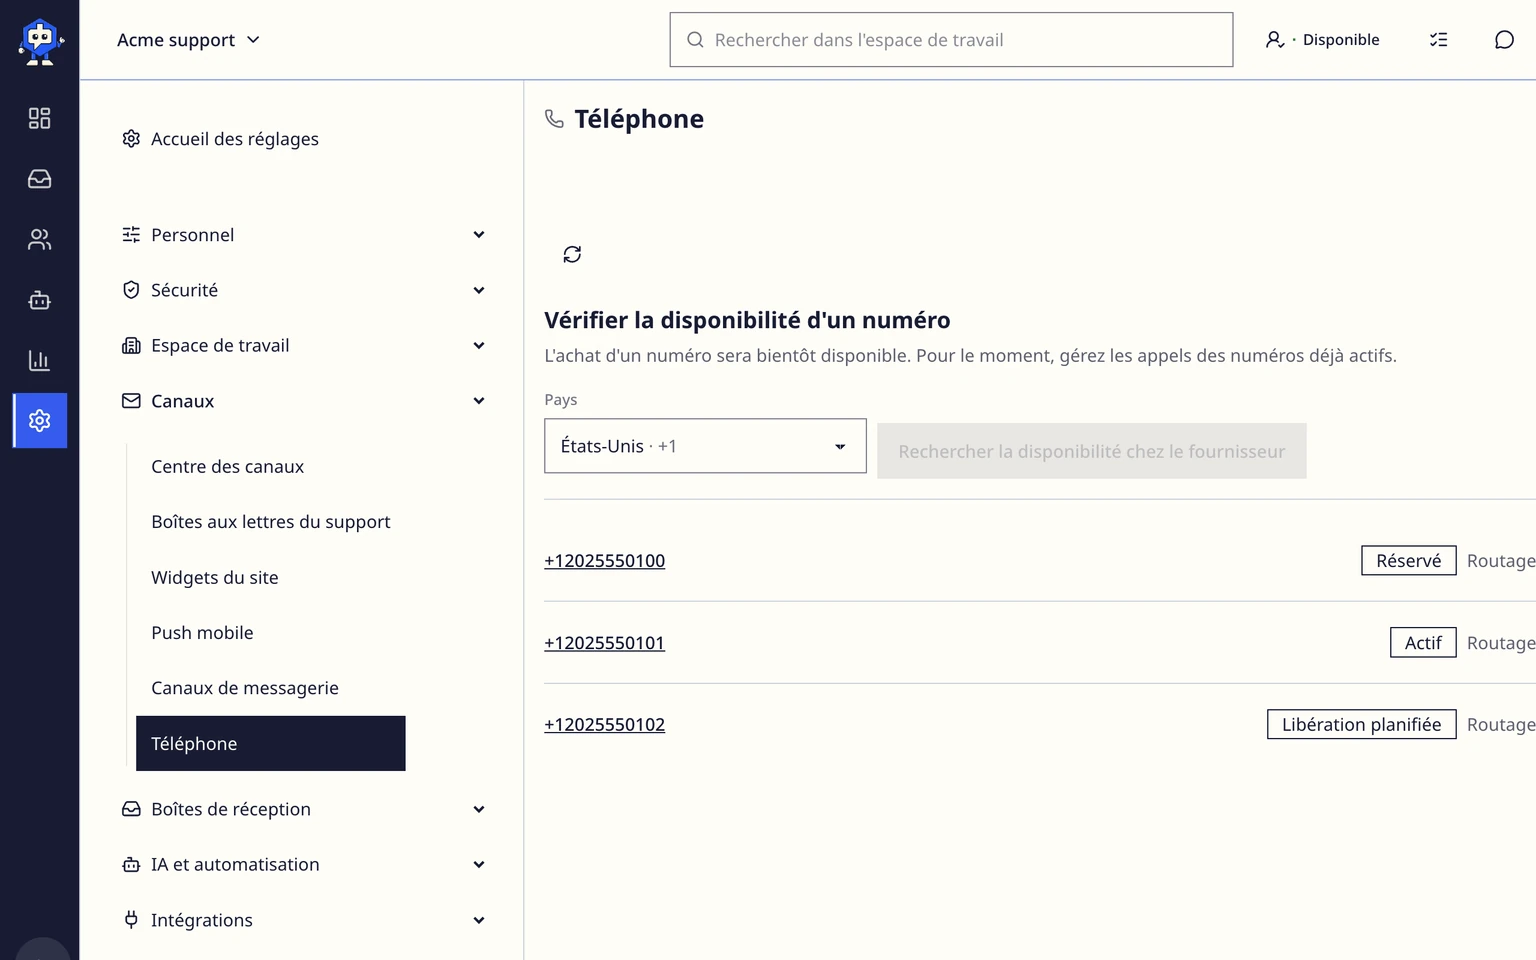
Task: Click the robot logo in sidebar
Action: pyautogui.click(x=40, y=41)
